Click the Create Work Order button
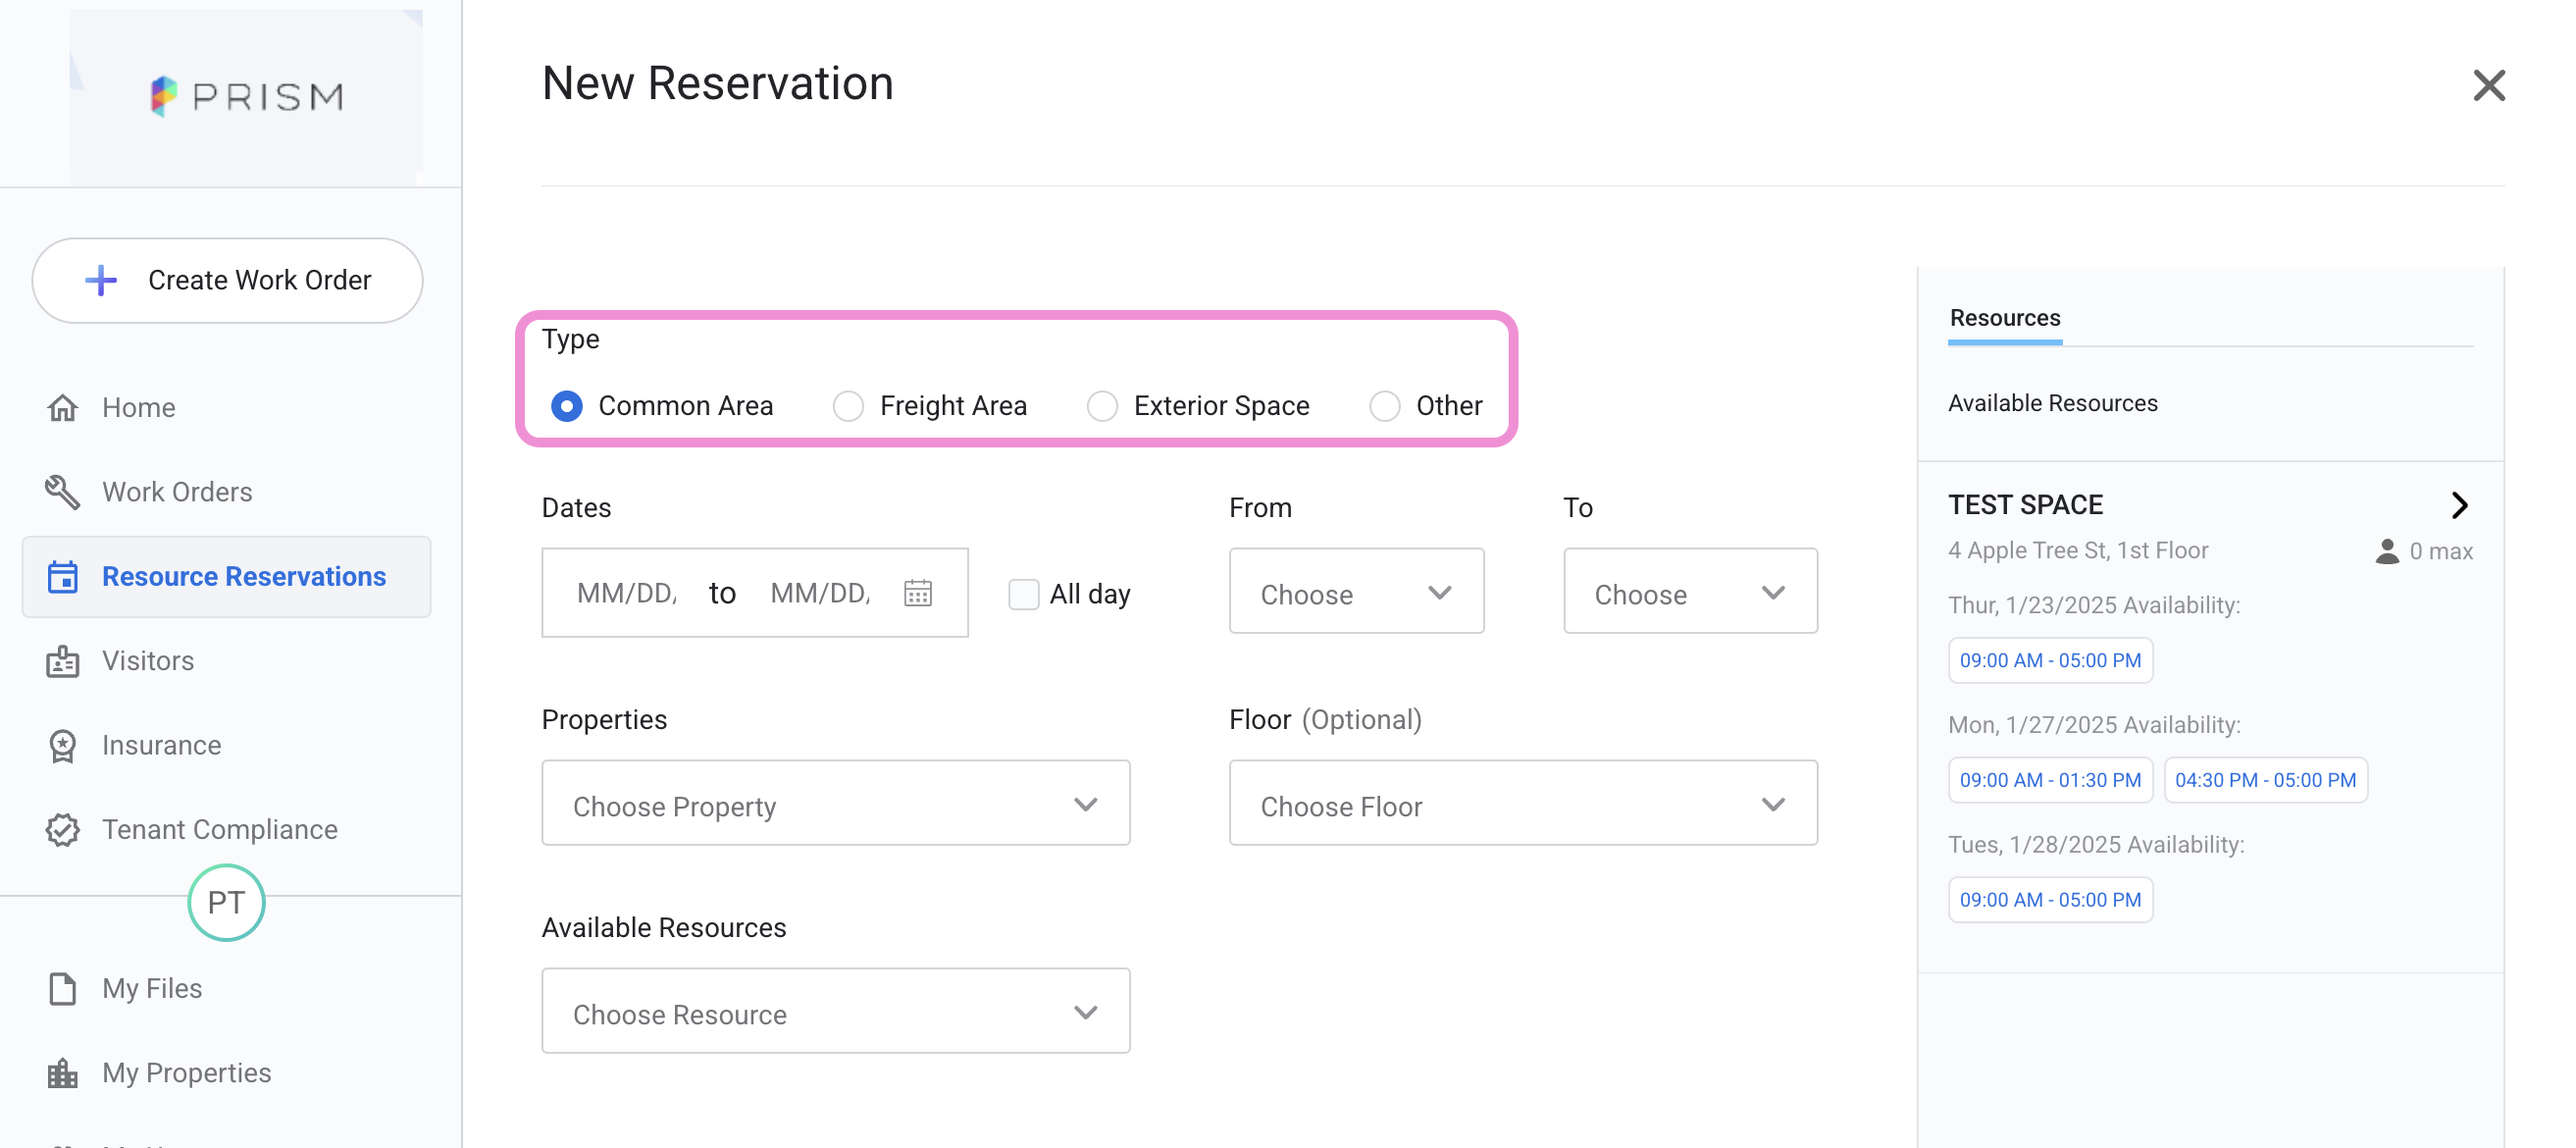Screen dimensions: 2576x1148 tap(227, 281)
